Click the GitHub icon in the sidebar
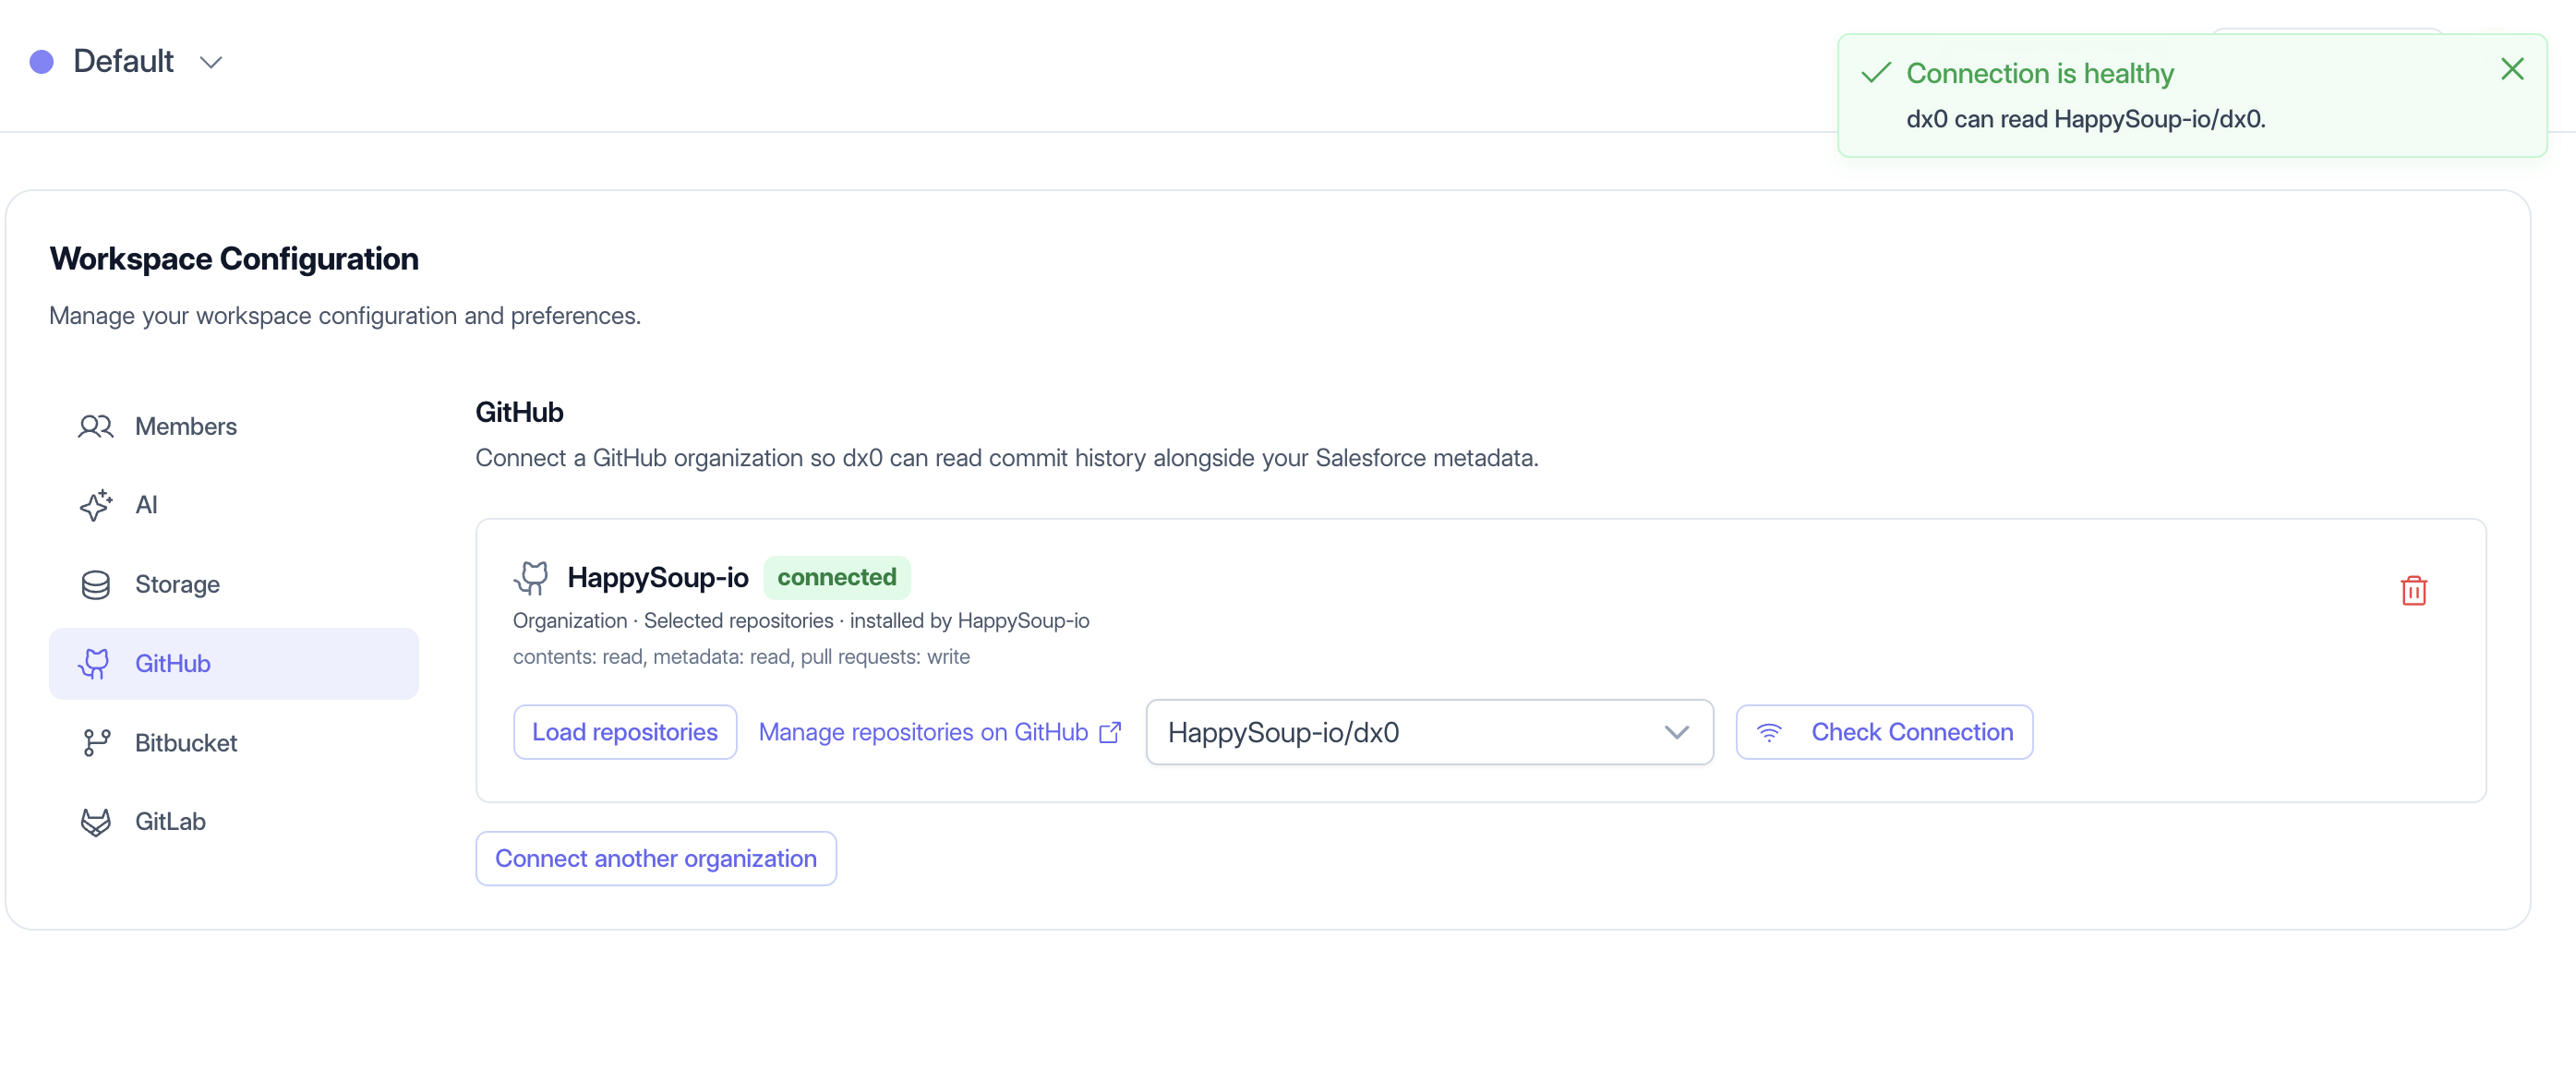This screenshot has height=1082, width=2576. [95, 664]
